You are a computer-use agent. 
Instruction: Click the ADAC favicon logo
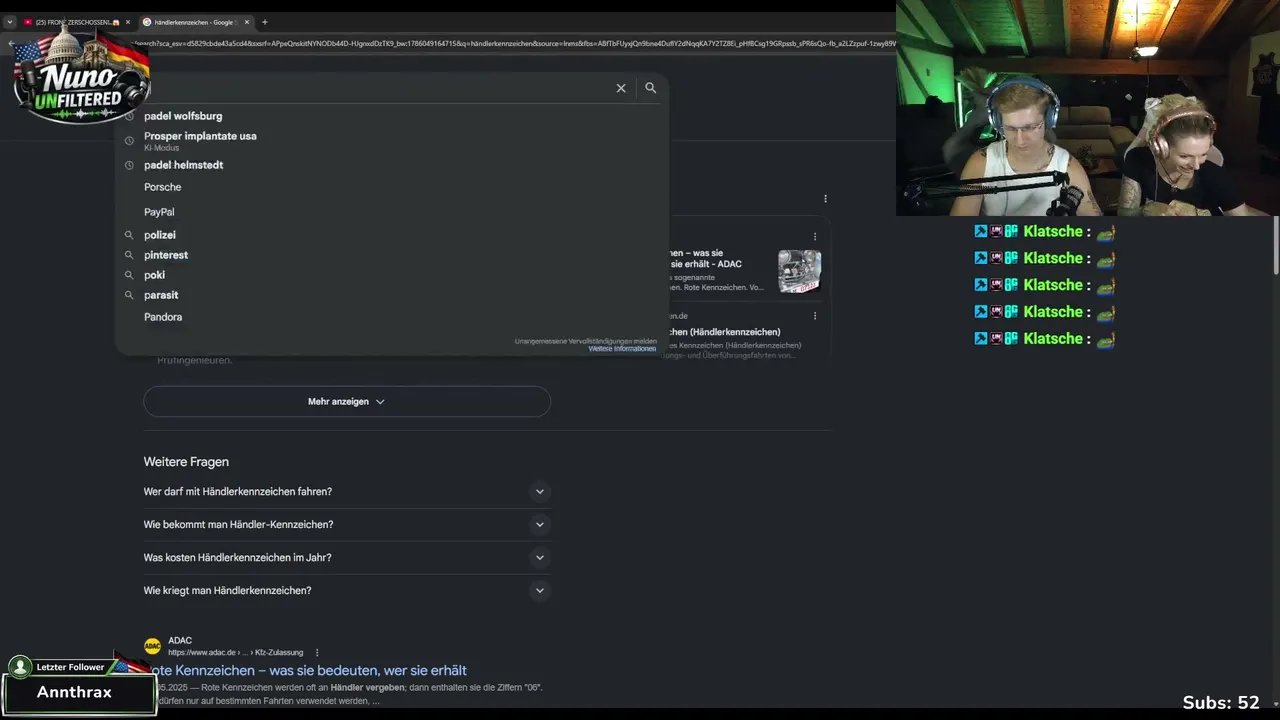(x=152, y=646)
